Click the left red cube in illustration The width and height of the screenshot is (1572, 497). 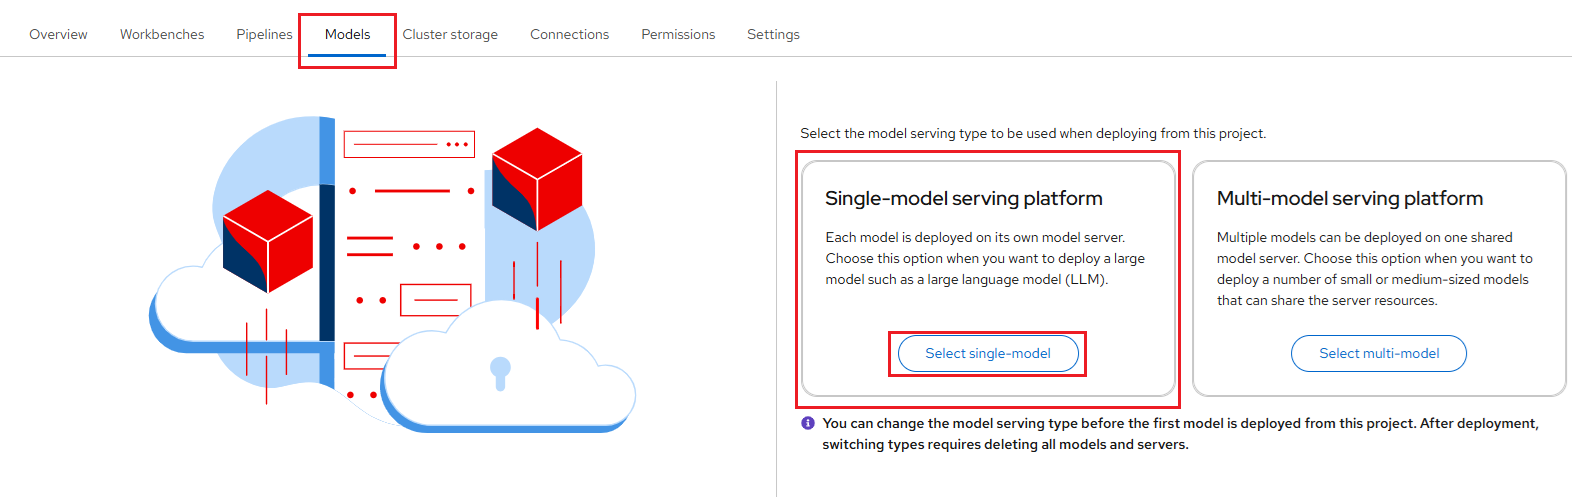(x=267, y=241)
